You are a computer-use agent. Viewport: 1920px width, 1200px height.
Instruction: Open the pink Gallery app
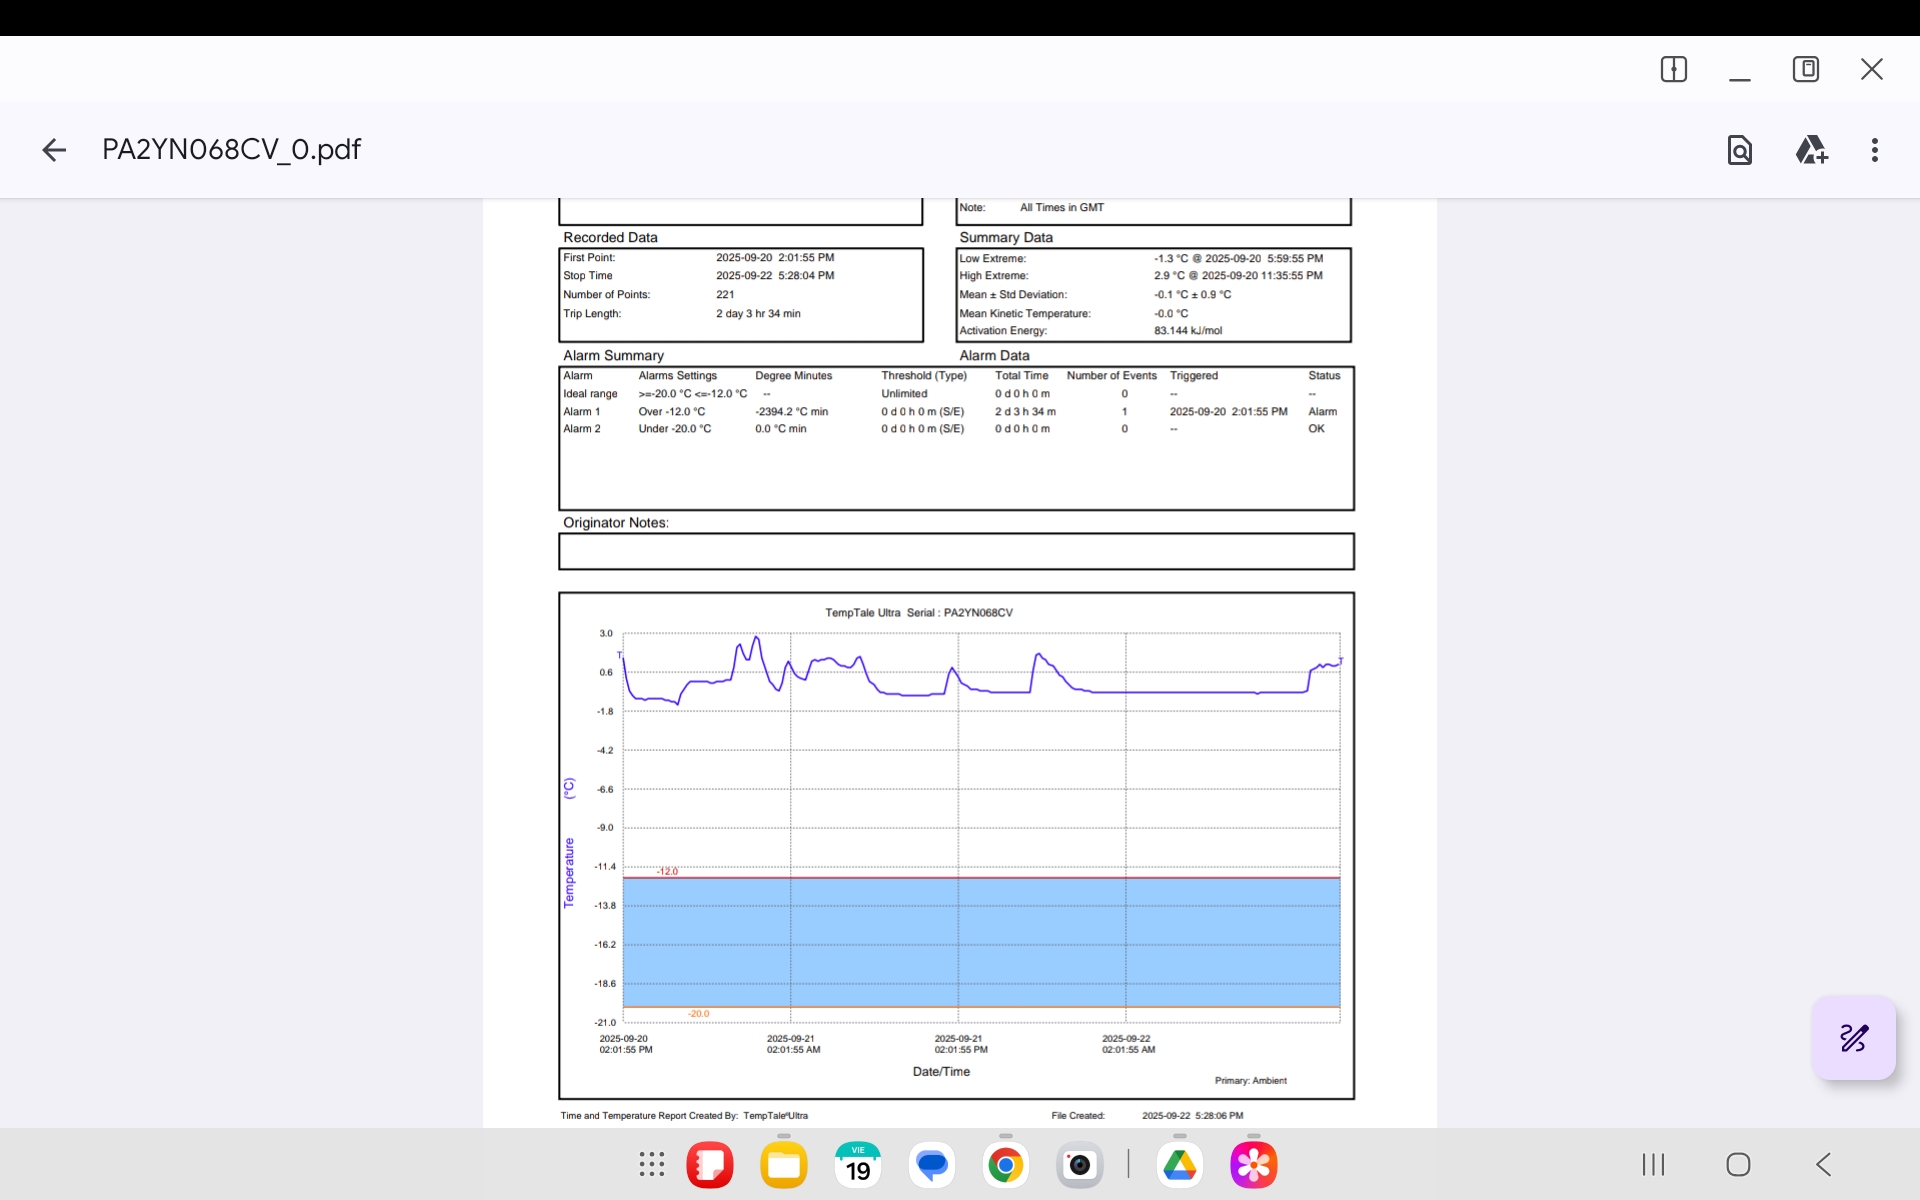[x=1254, y=1165]
